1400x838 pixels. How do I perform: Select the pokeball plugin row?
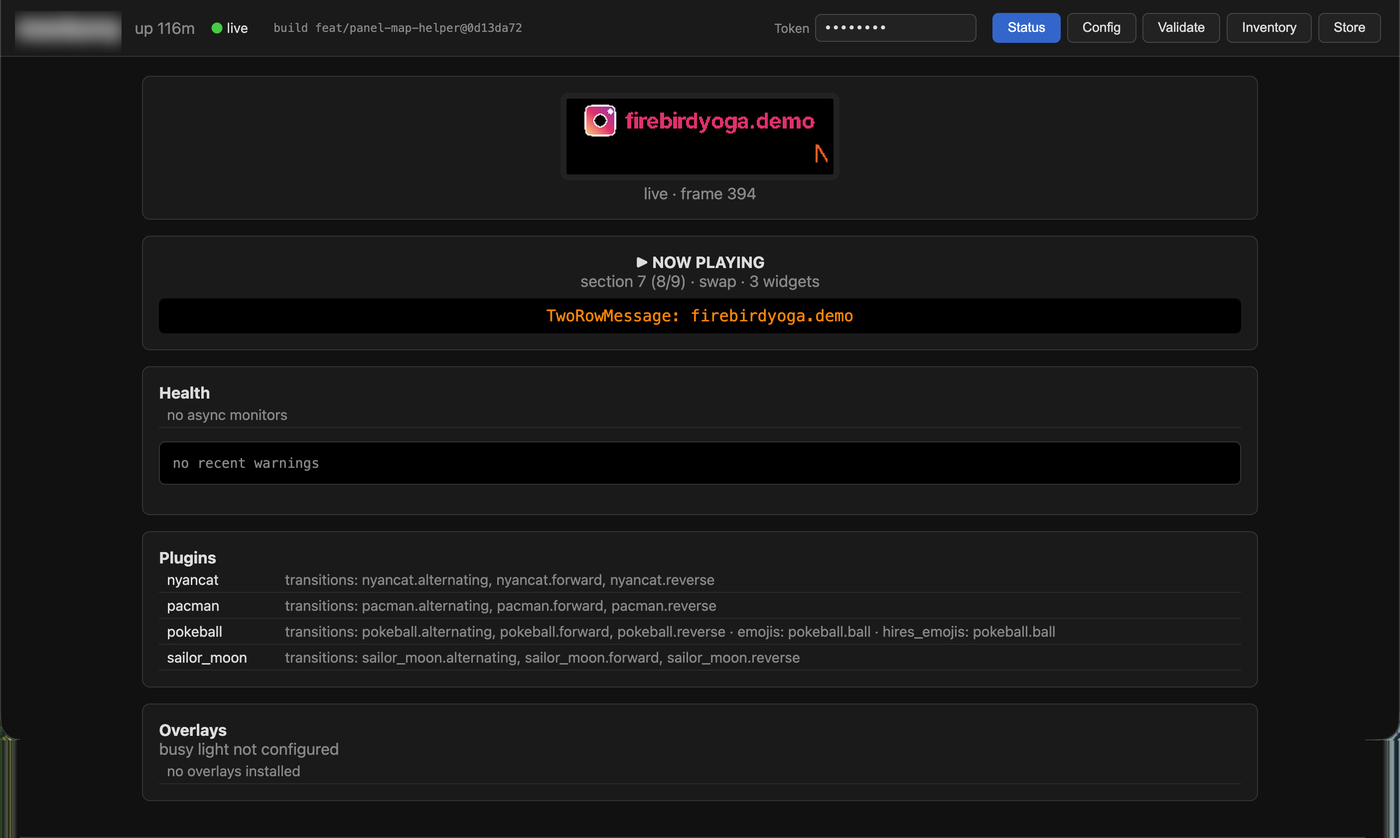coord(700,632)
